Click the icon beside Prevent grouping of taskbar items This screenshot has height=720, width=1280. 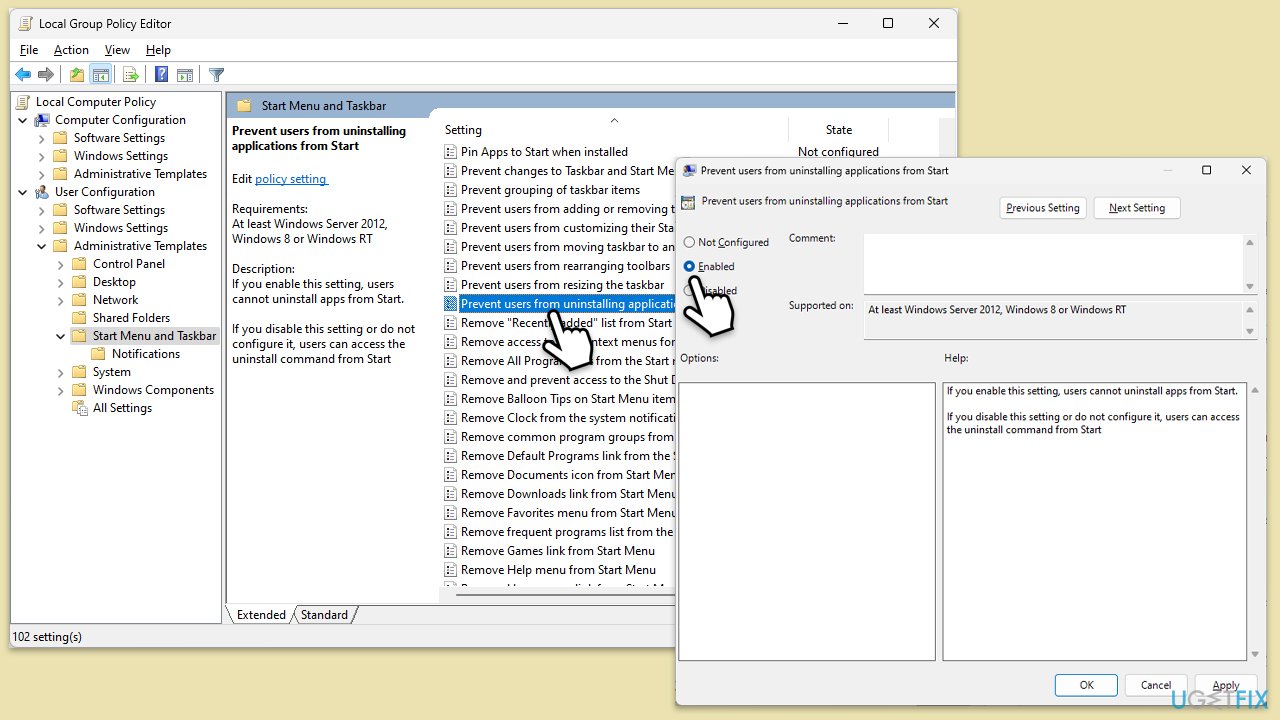pyautogui.click(x=450, y=190)
